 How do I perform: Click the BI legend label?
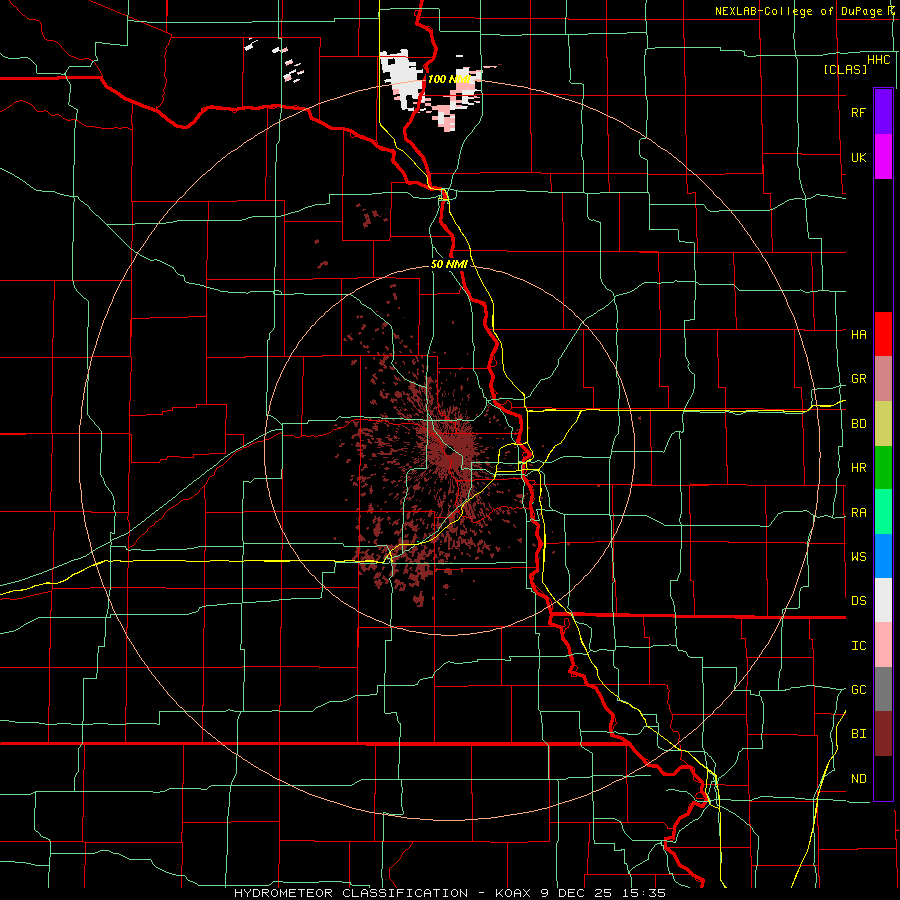tap(858, 734)
